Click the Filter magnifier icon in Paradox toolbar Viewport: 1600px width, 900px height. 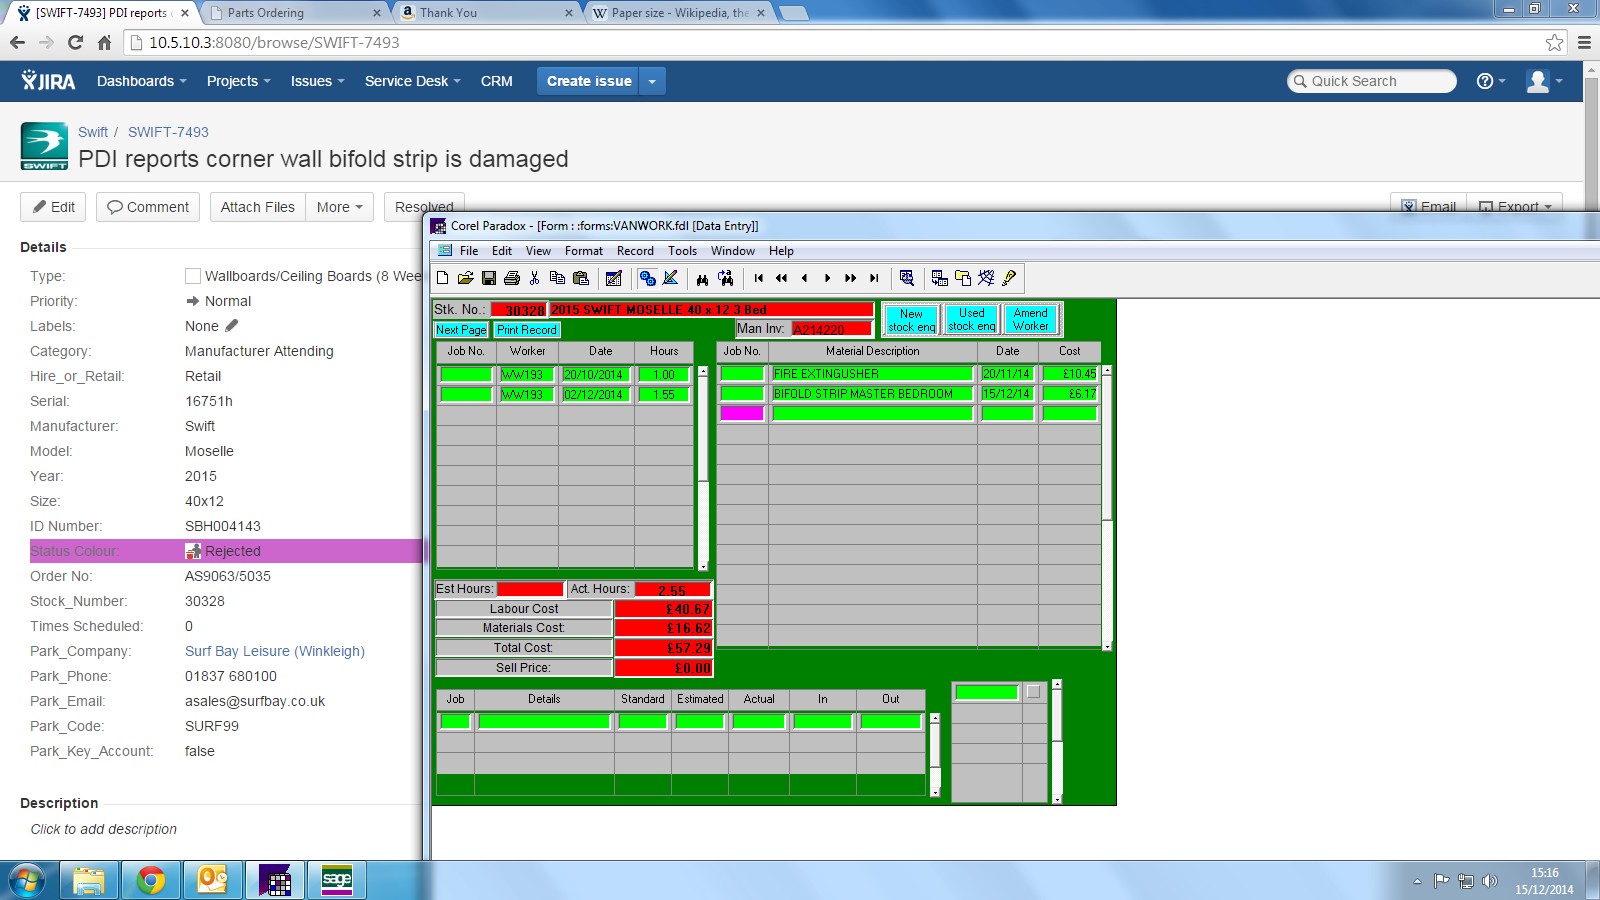906,278
